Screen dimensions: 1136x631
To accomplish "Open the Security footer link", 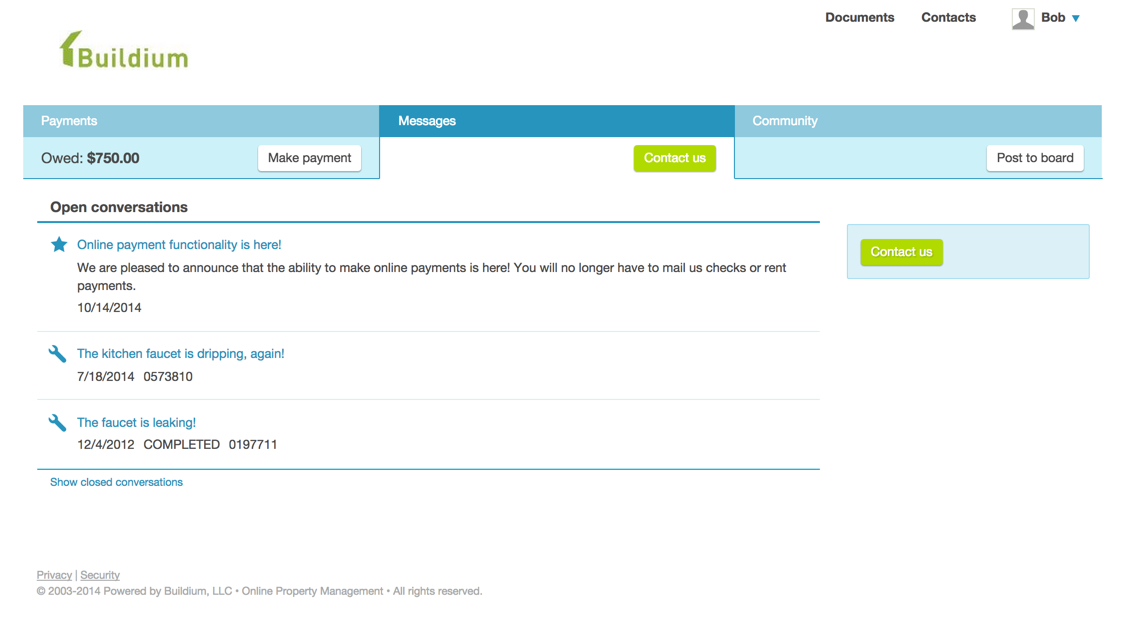I will click(100, 575).
